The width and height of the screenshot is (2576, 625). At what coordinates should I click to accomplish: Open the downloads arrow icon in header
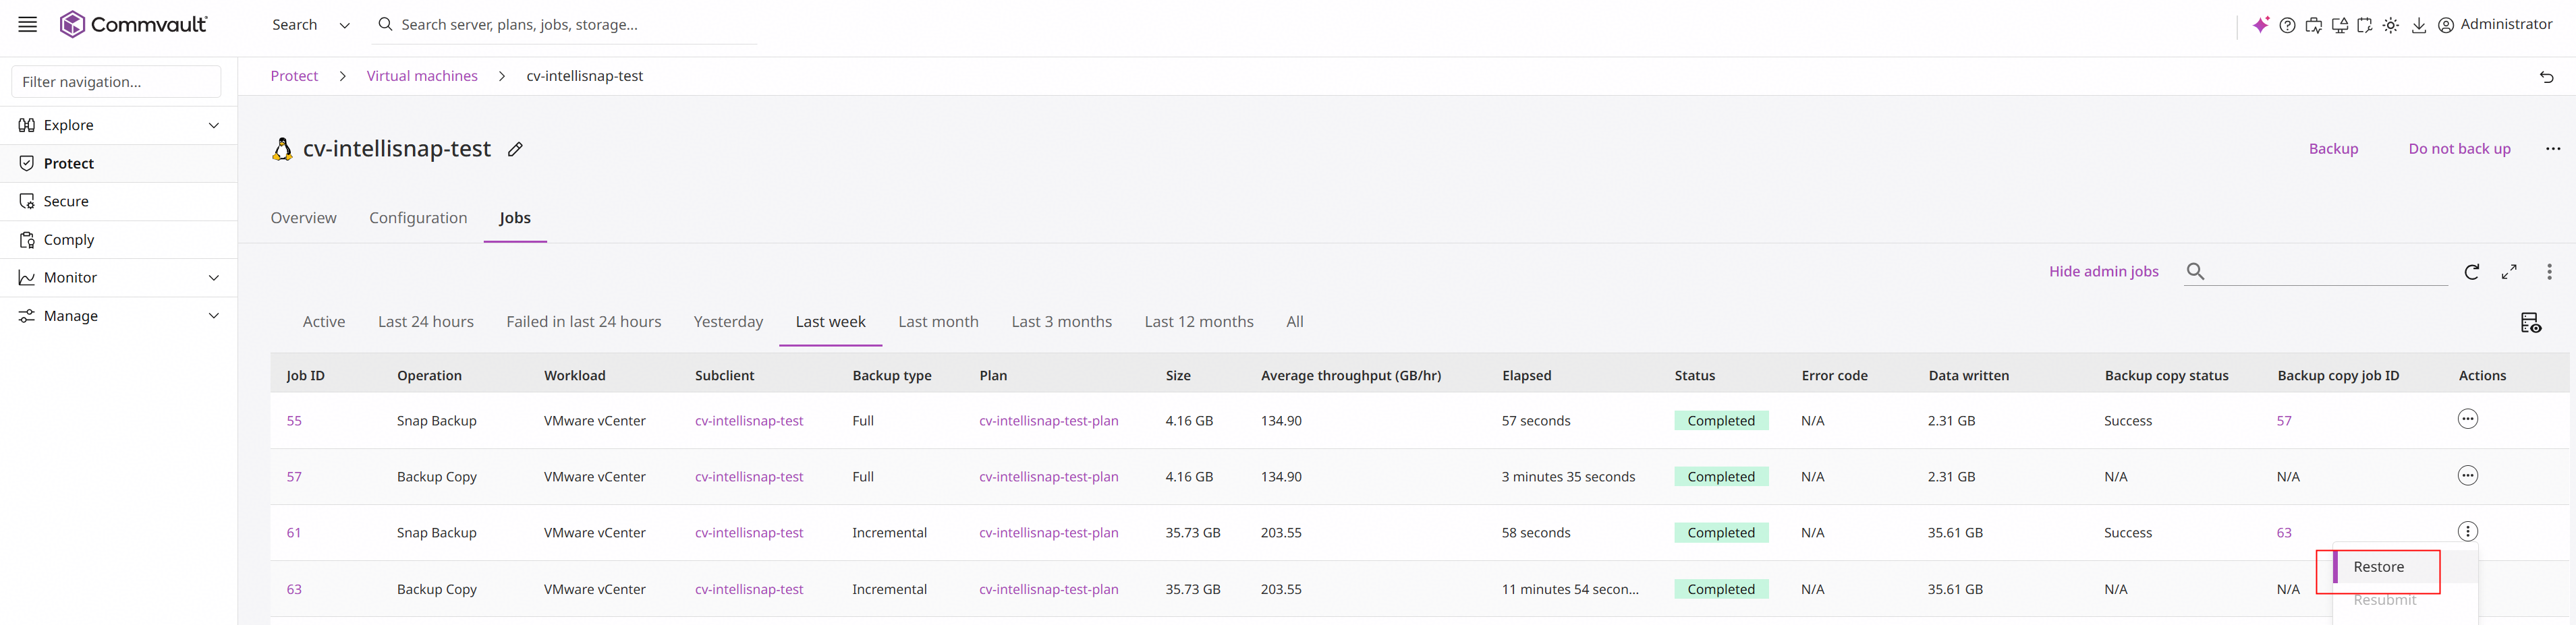click(x=2418, y=25)
